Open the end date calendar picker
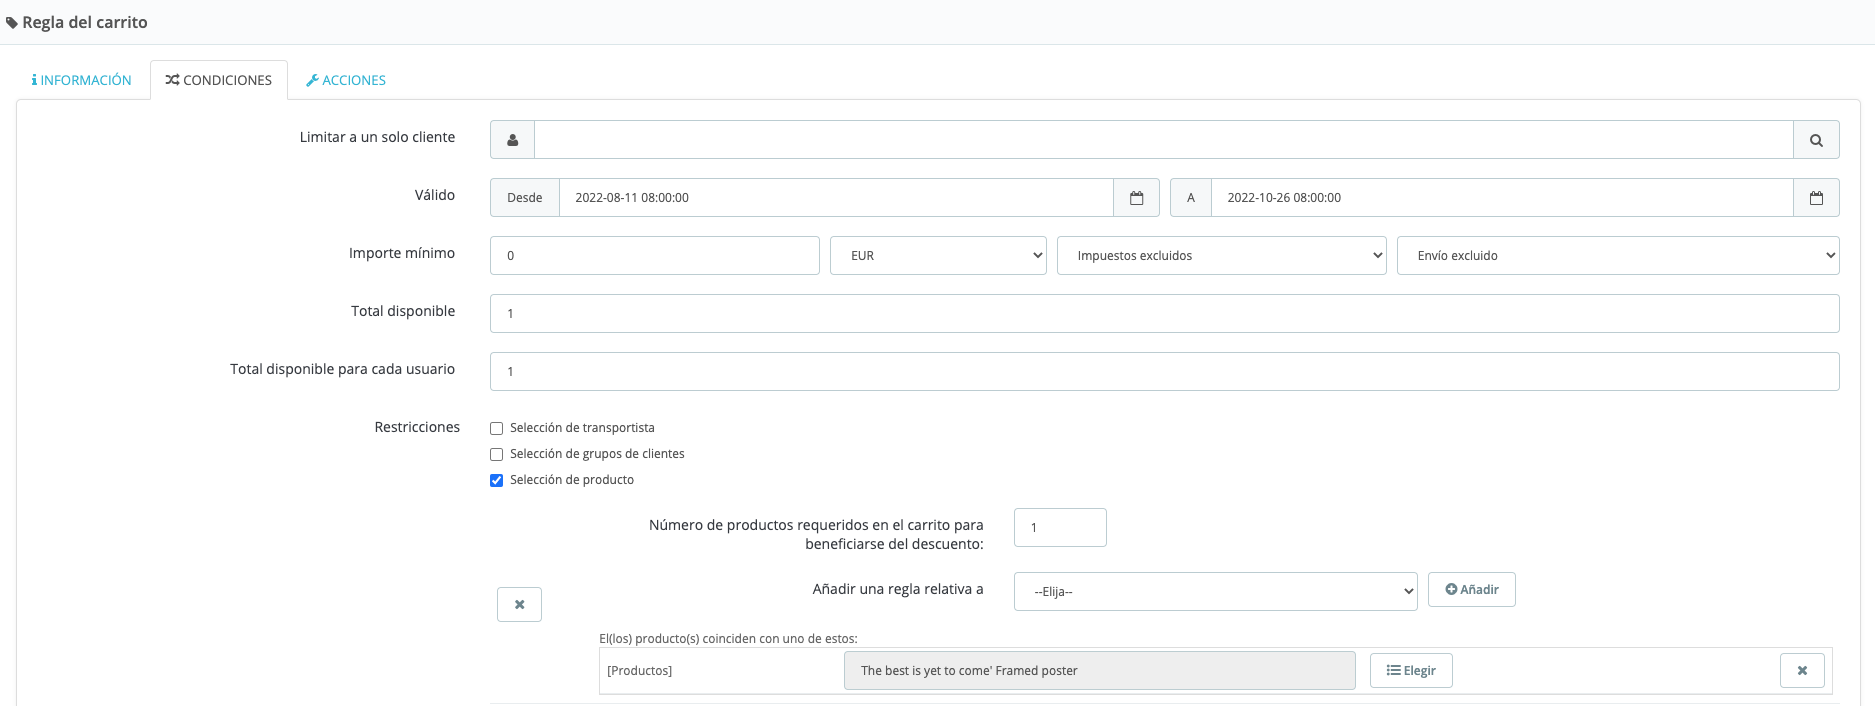This screenshot has height=706, width=1875. point(1816,198)
